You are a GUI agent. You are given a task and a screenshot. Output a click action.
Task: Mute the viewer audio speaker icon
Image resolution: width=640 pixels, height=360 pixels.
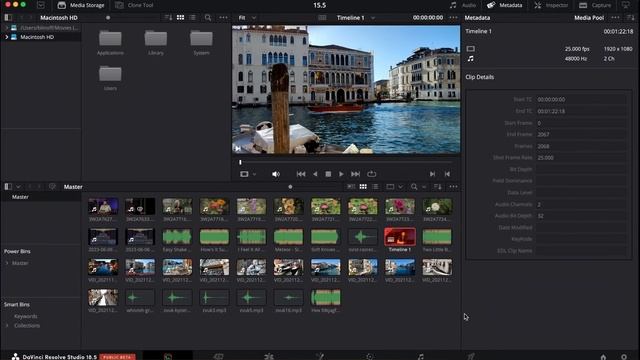click(276, 174)
